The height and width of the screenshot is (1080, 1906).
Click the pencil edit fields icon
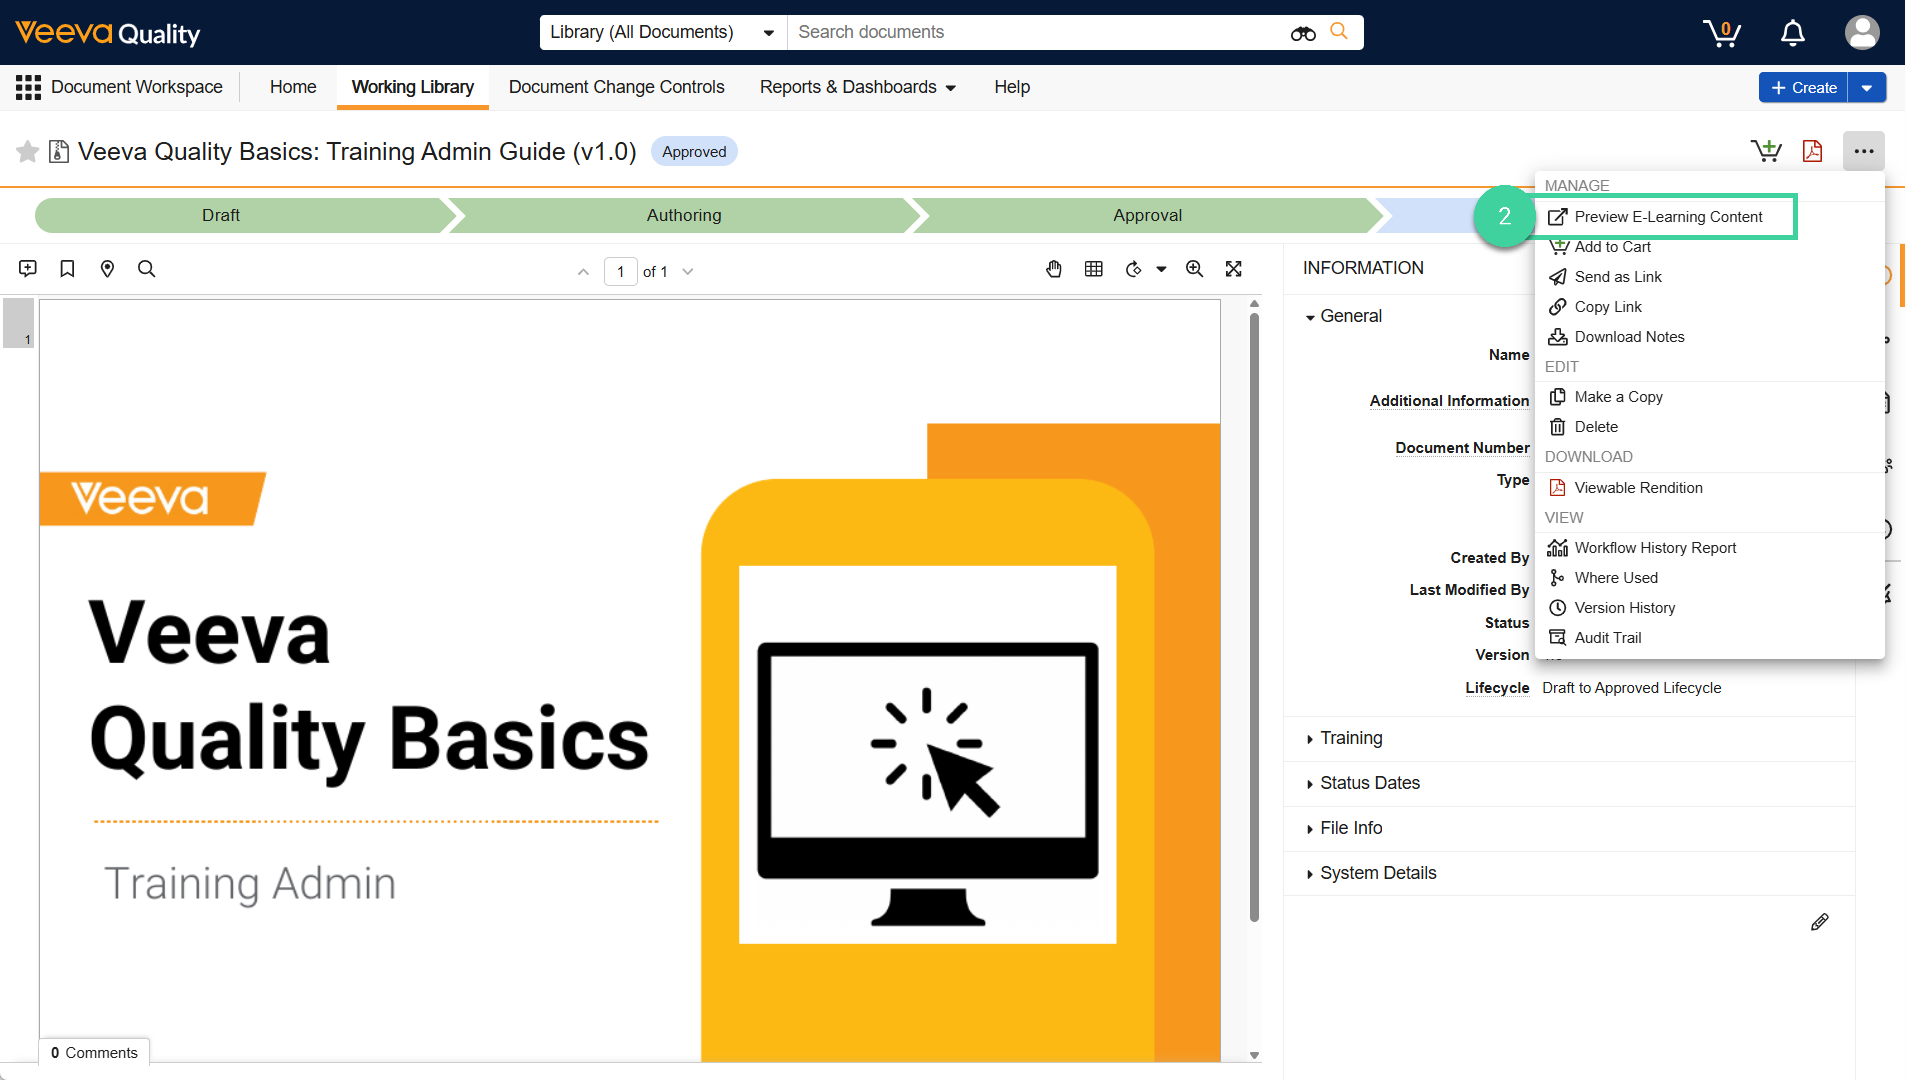coord(1820,922)
